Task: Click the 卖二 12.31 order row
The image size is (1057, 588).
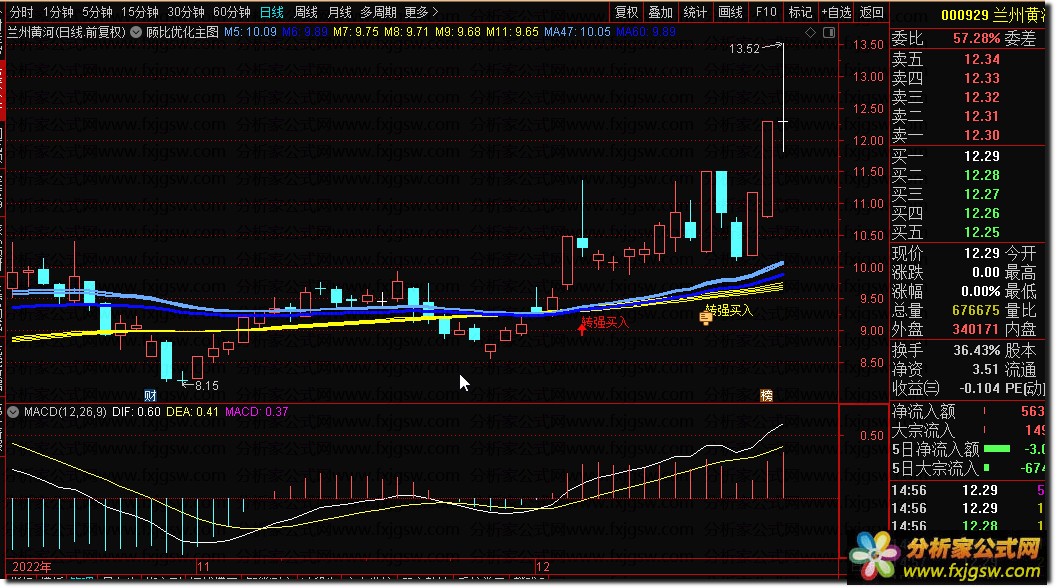Action: pos(969,116)
